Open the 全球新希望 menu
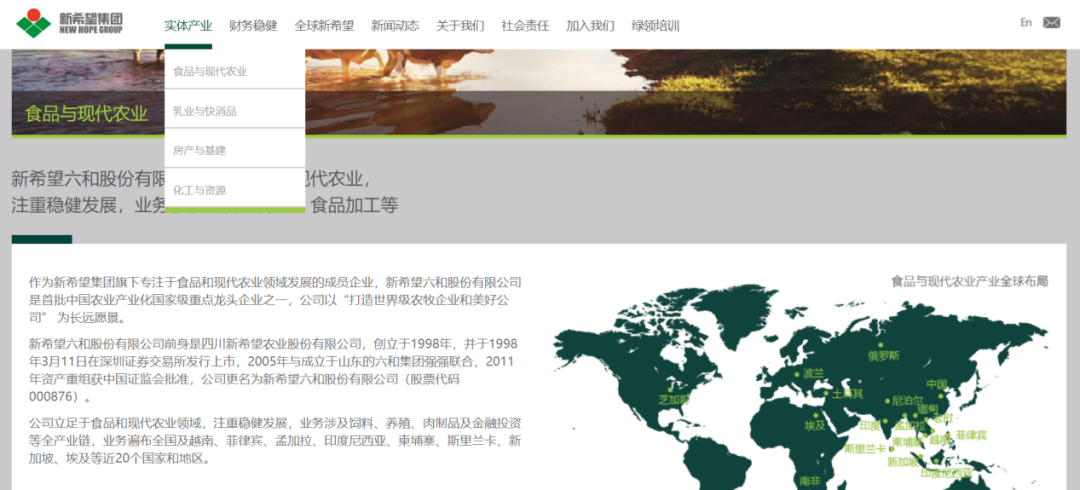The width and height of the screenshot is (1080, 490). click(324, 26)
